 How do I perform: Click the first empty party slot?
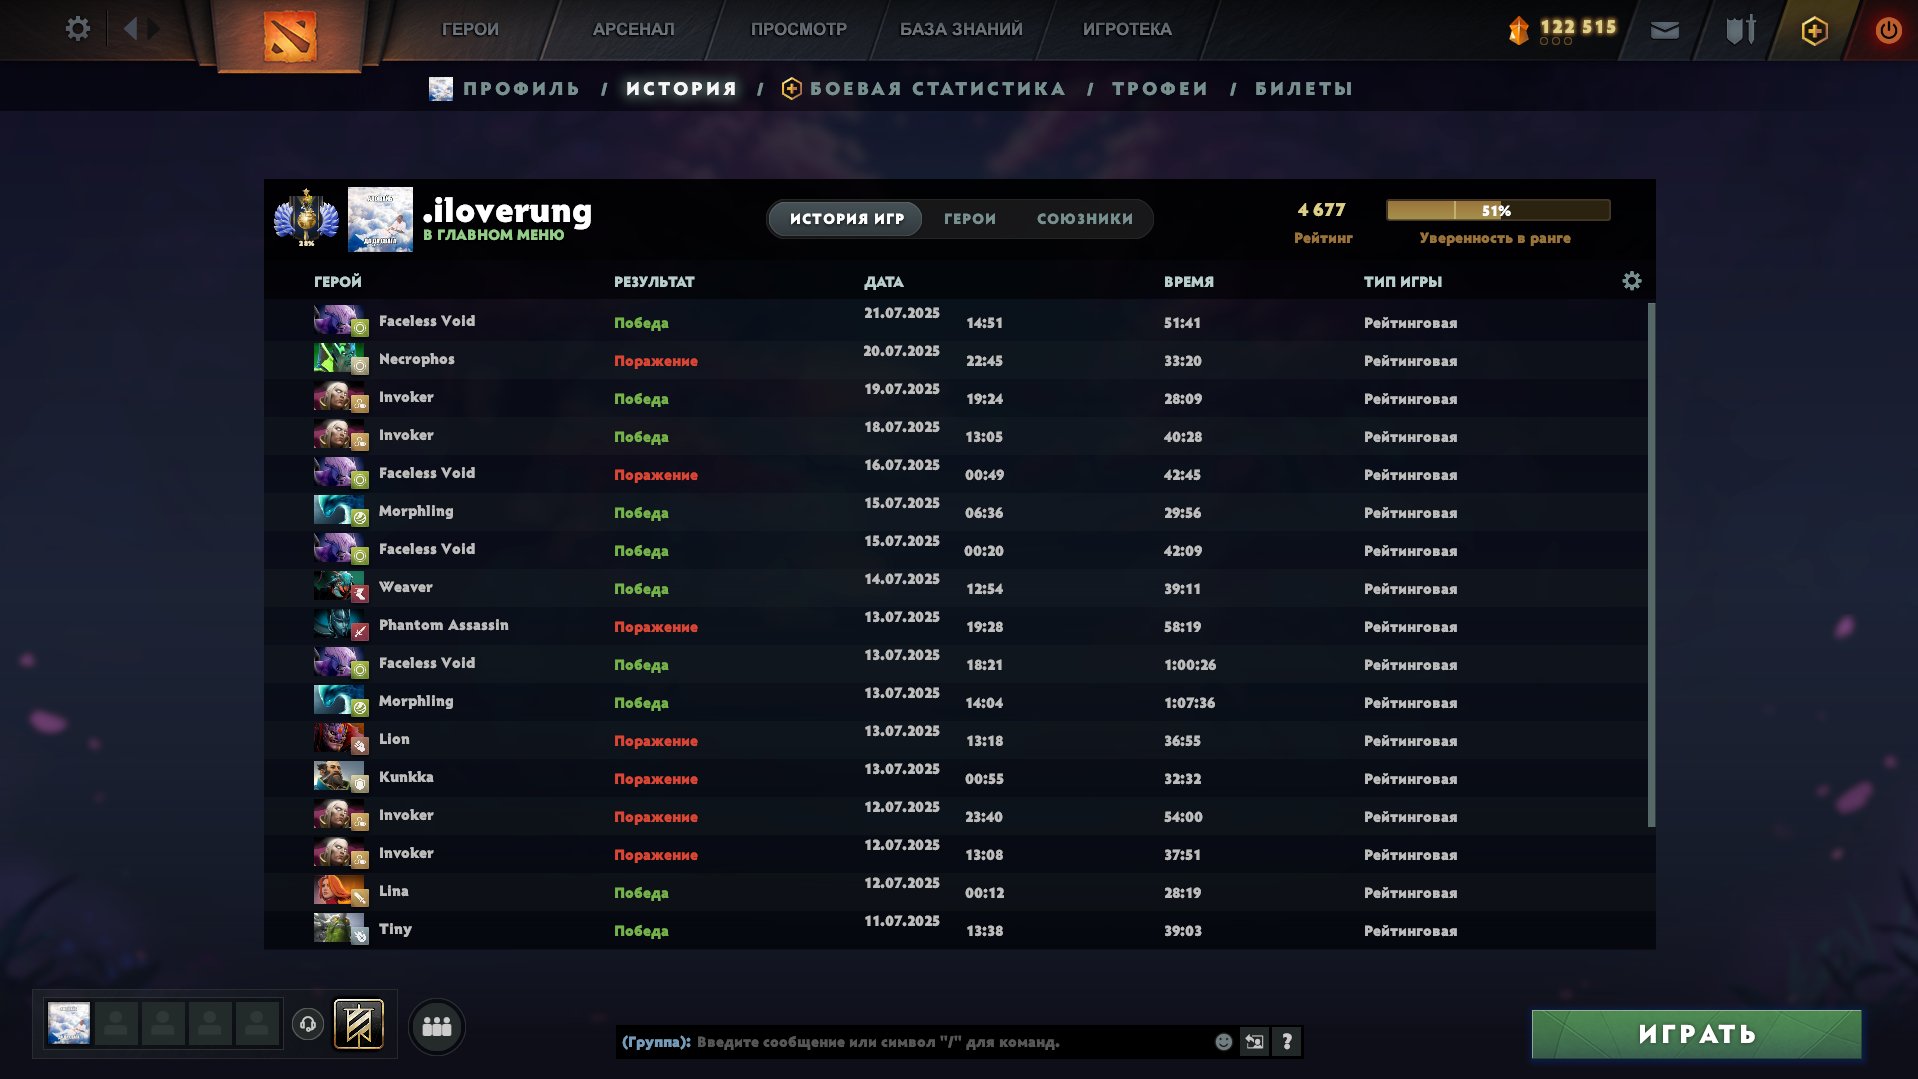coord(116,1024)
